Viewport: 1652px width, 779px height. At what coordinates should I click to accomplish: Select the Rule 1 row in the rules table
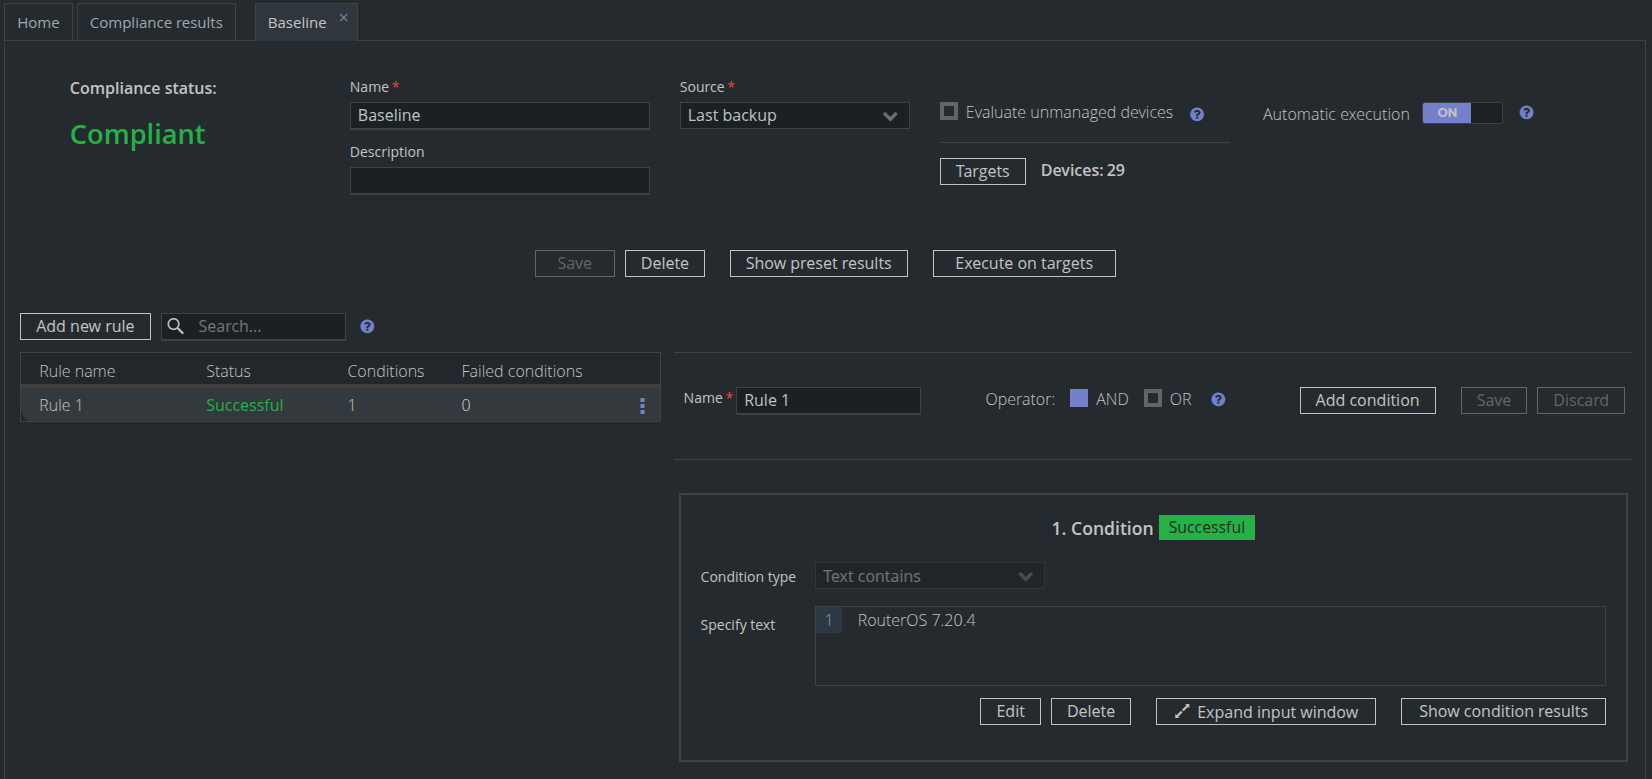[x=300, y=405]
